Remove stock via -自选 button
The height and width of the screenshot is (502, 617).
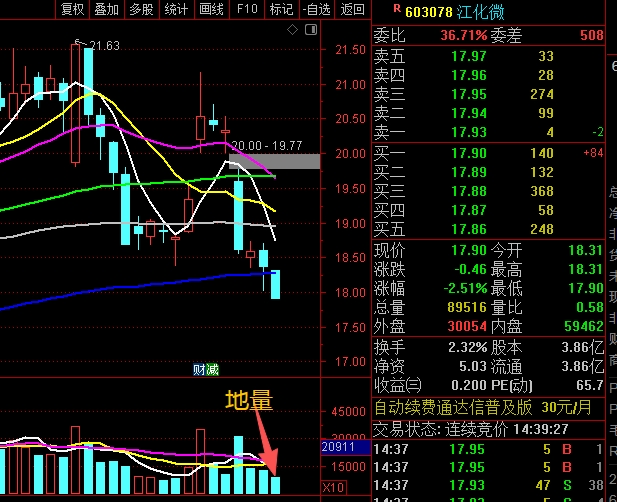[316, 9]
